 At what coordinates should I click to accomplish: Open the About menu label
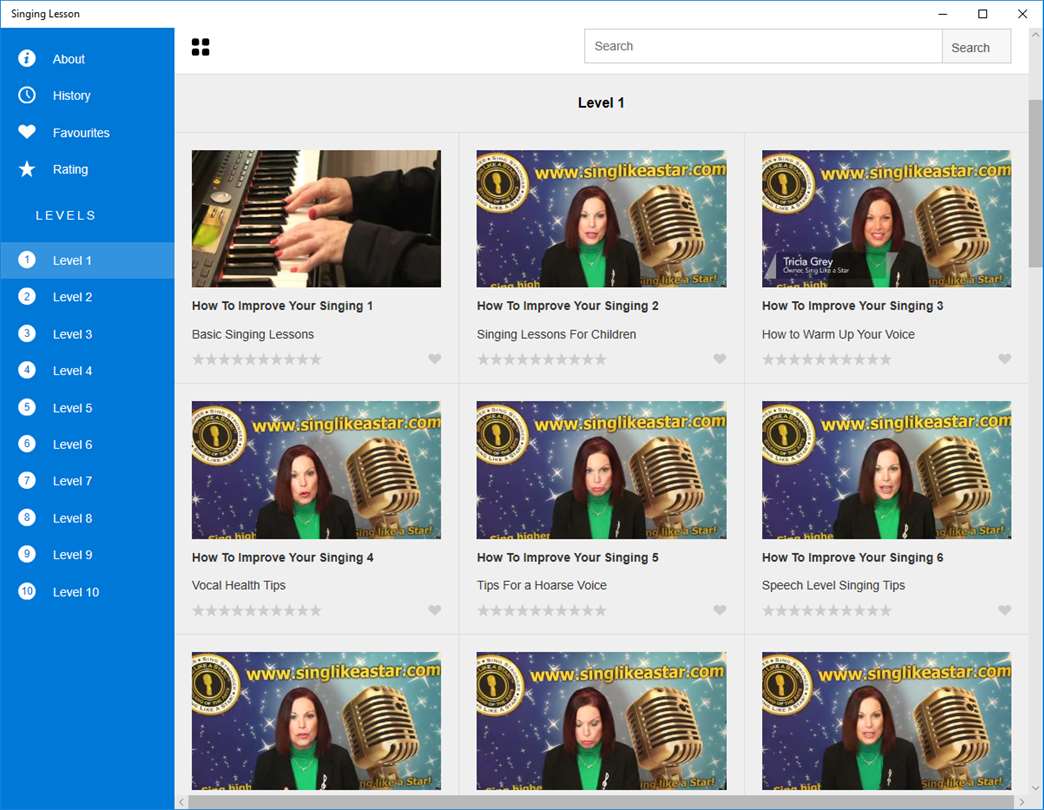pos(69,59)
